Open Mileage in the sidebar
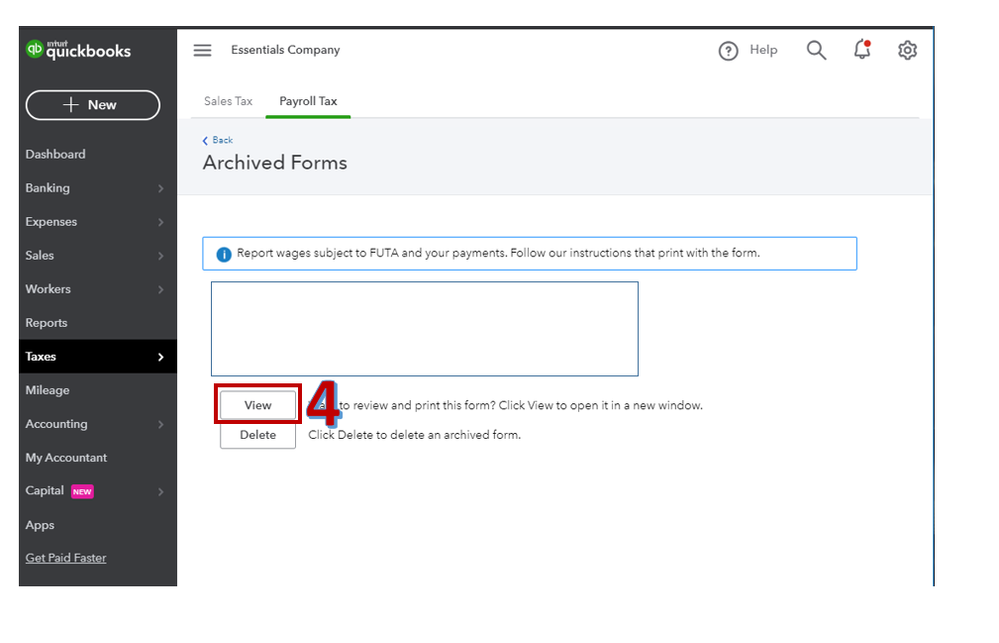Screen dimensions: 999x643 48,390
